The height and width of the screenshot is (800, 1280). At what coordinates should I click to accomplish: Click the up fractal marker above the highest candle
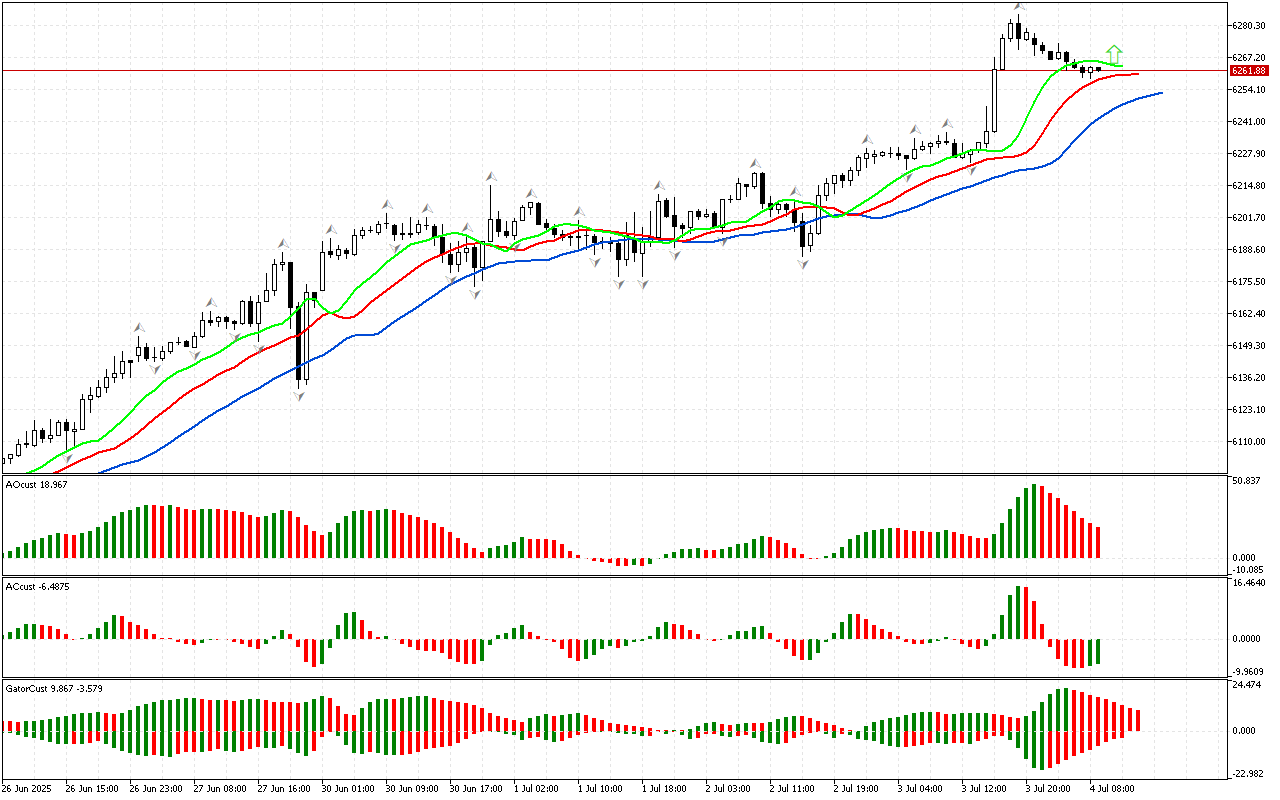tap(1018, 7)
